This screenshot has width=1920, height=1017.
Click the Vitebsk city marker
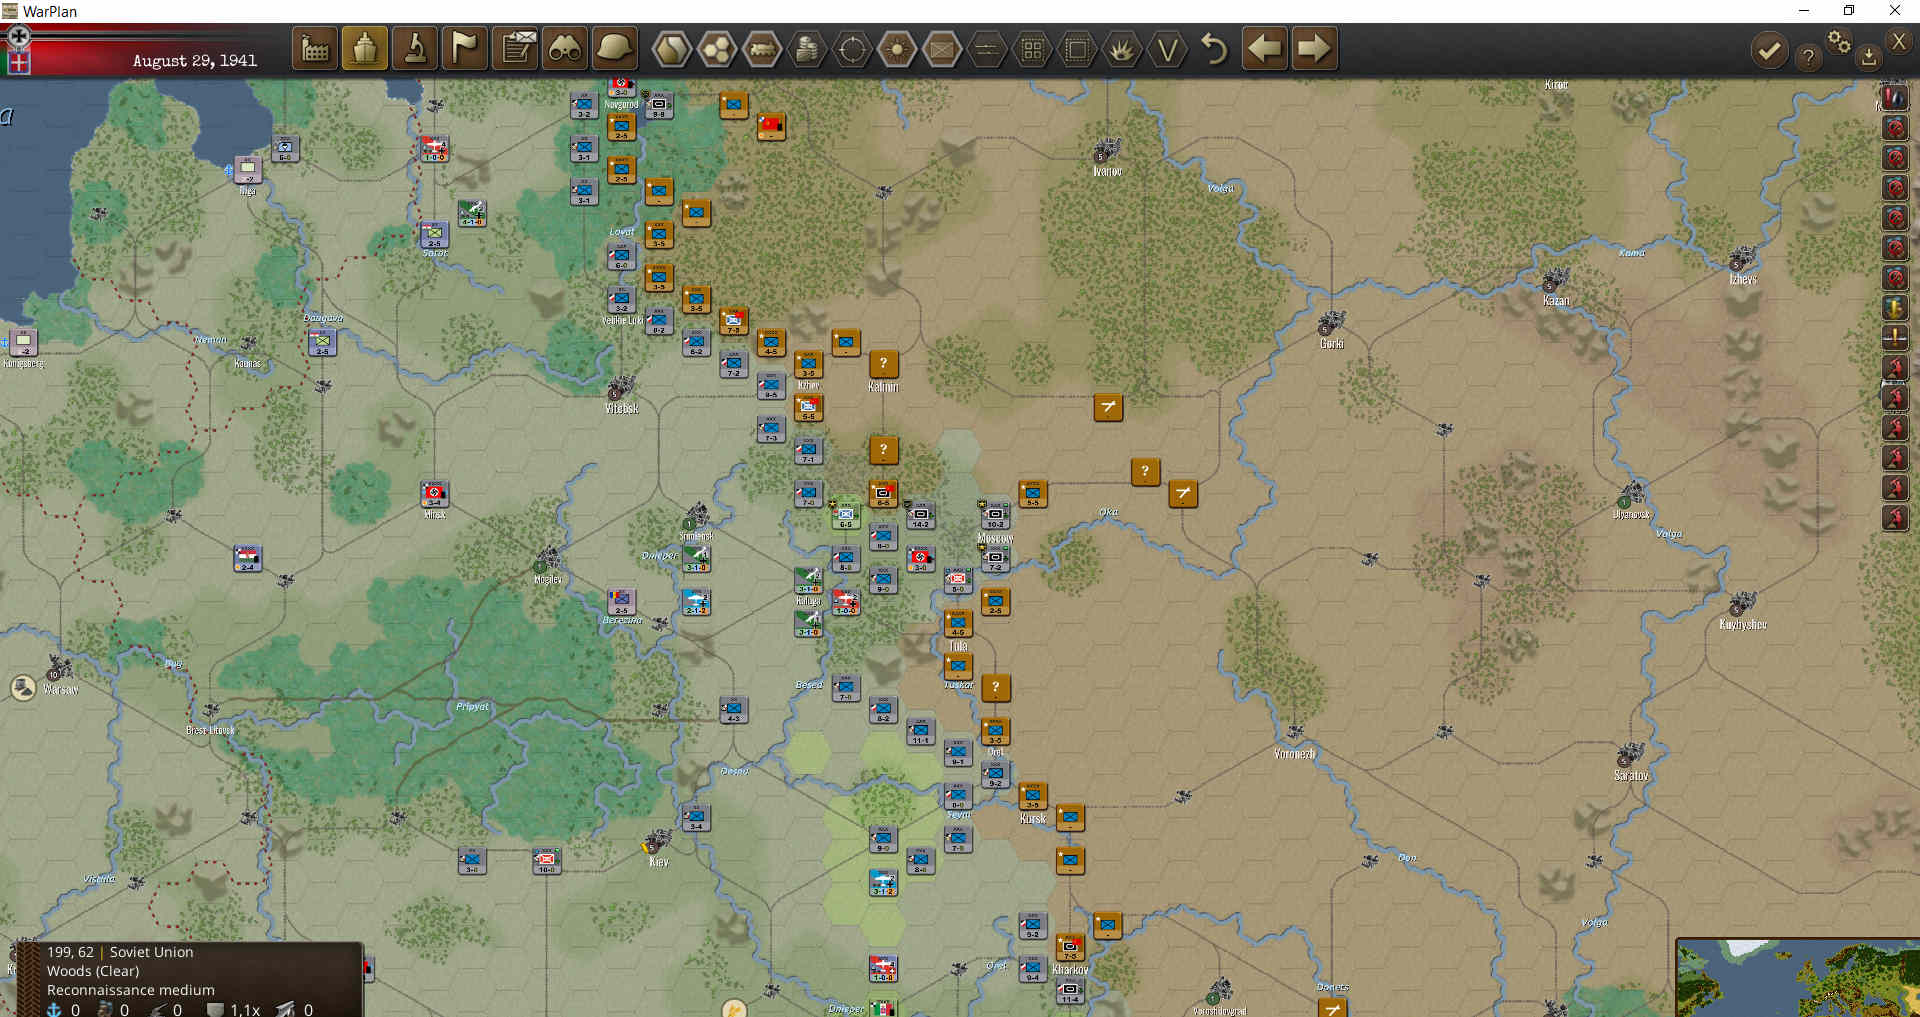(x=620, y=388)
